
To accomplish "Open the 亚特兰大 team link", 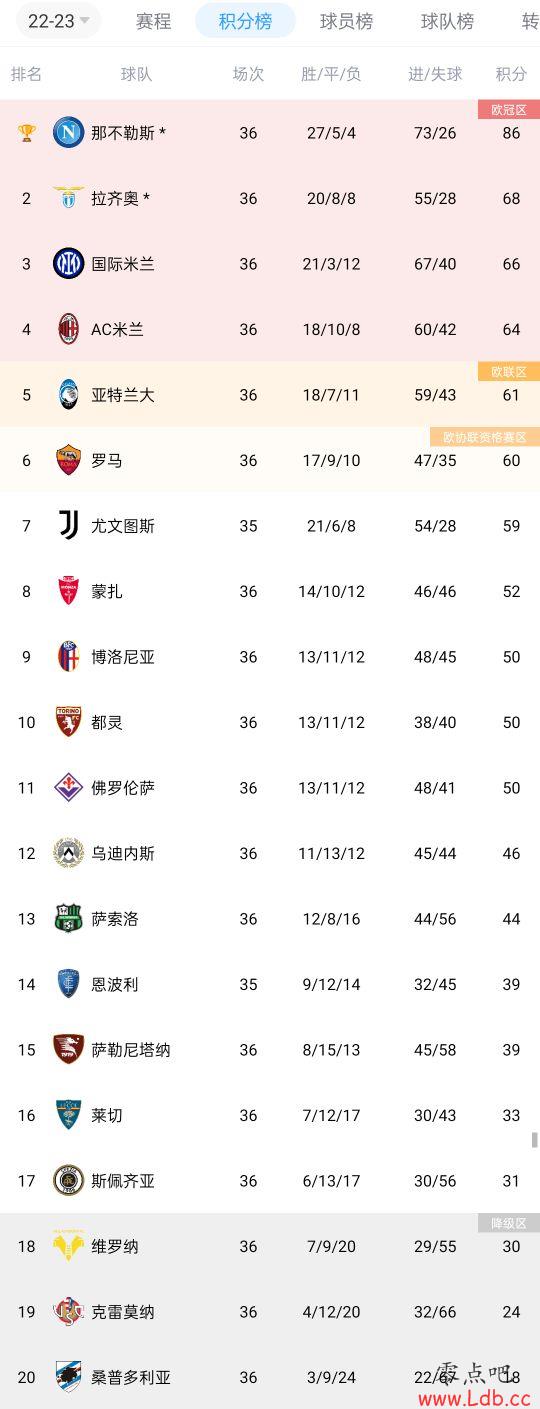I will tap(123, 395).
